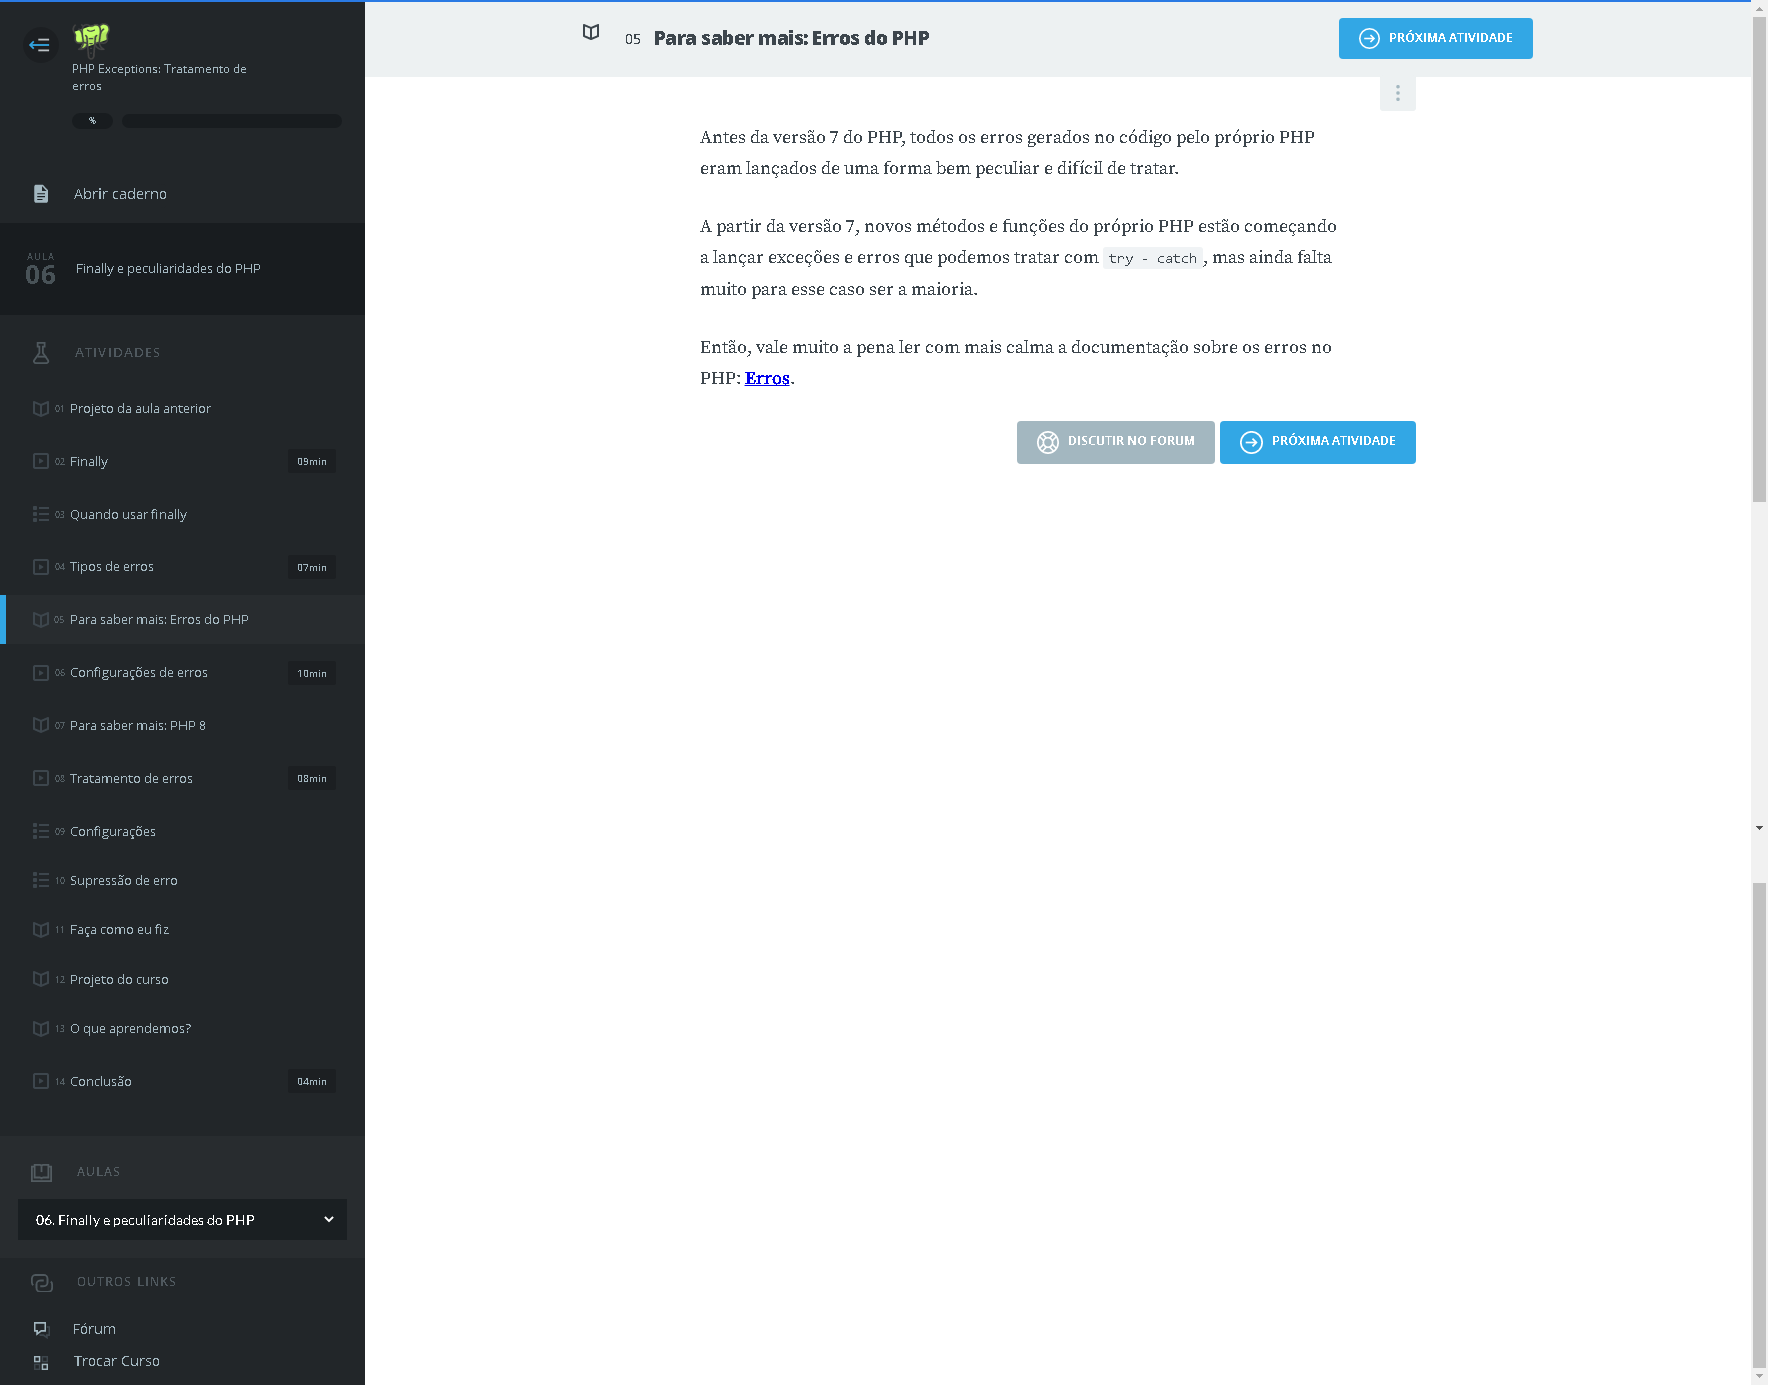Click the page scrollbar down arrow
Viewport: 1768px width, 1385px height.
pyautogui.click(x=1759, y=1376)
